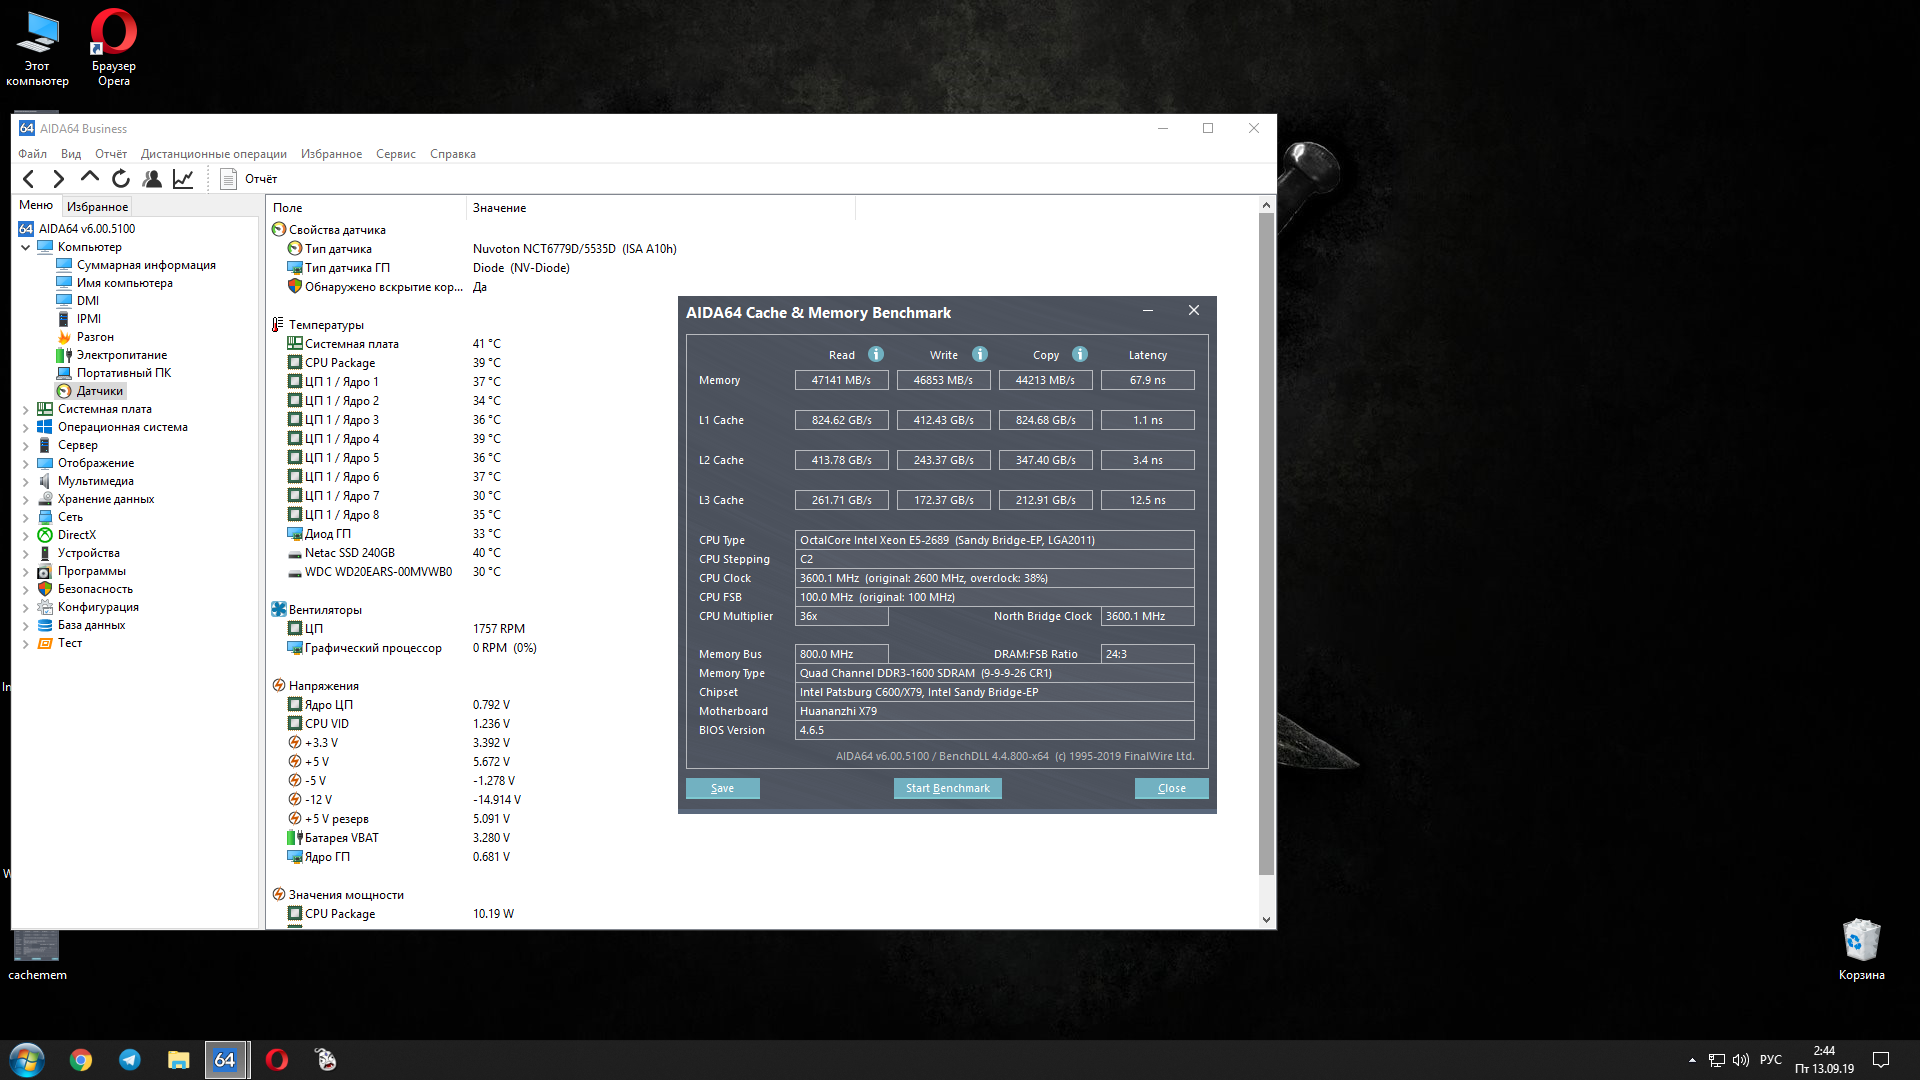
Task: Click the Back navigation arrow in toolbar
Action: pyautogui.click(x=29, y=179)
